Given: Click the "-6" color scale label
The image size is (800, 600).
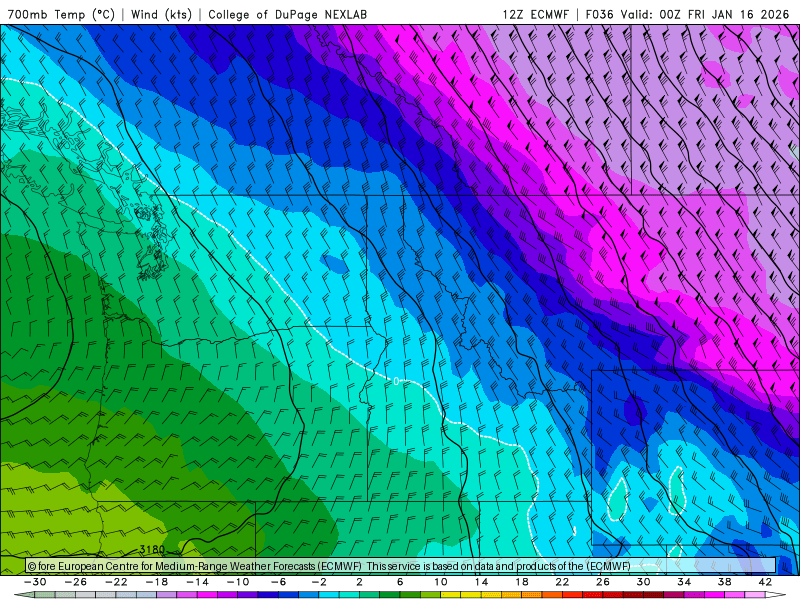Looking at the screenshot, I should [x=279, y=582].
